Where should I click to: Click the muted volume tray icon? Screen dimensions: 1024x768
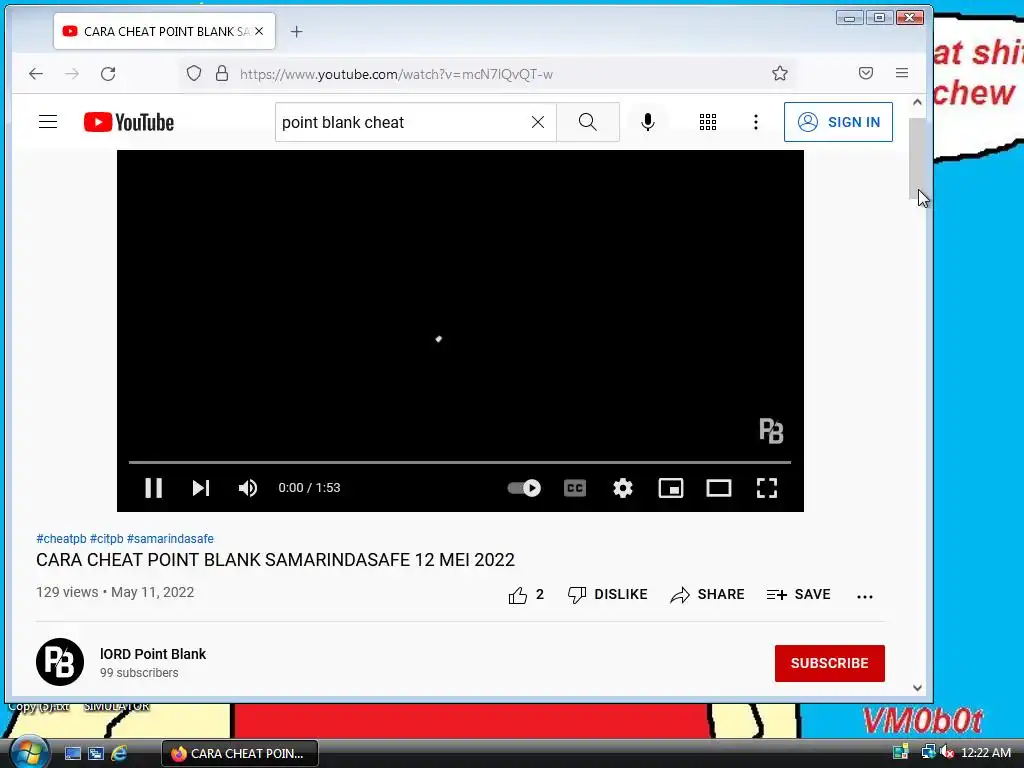(x=947, y=753)
